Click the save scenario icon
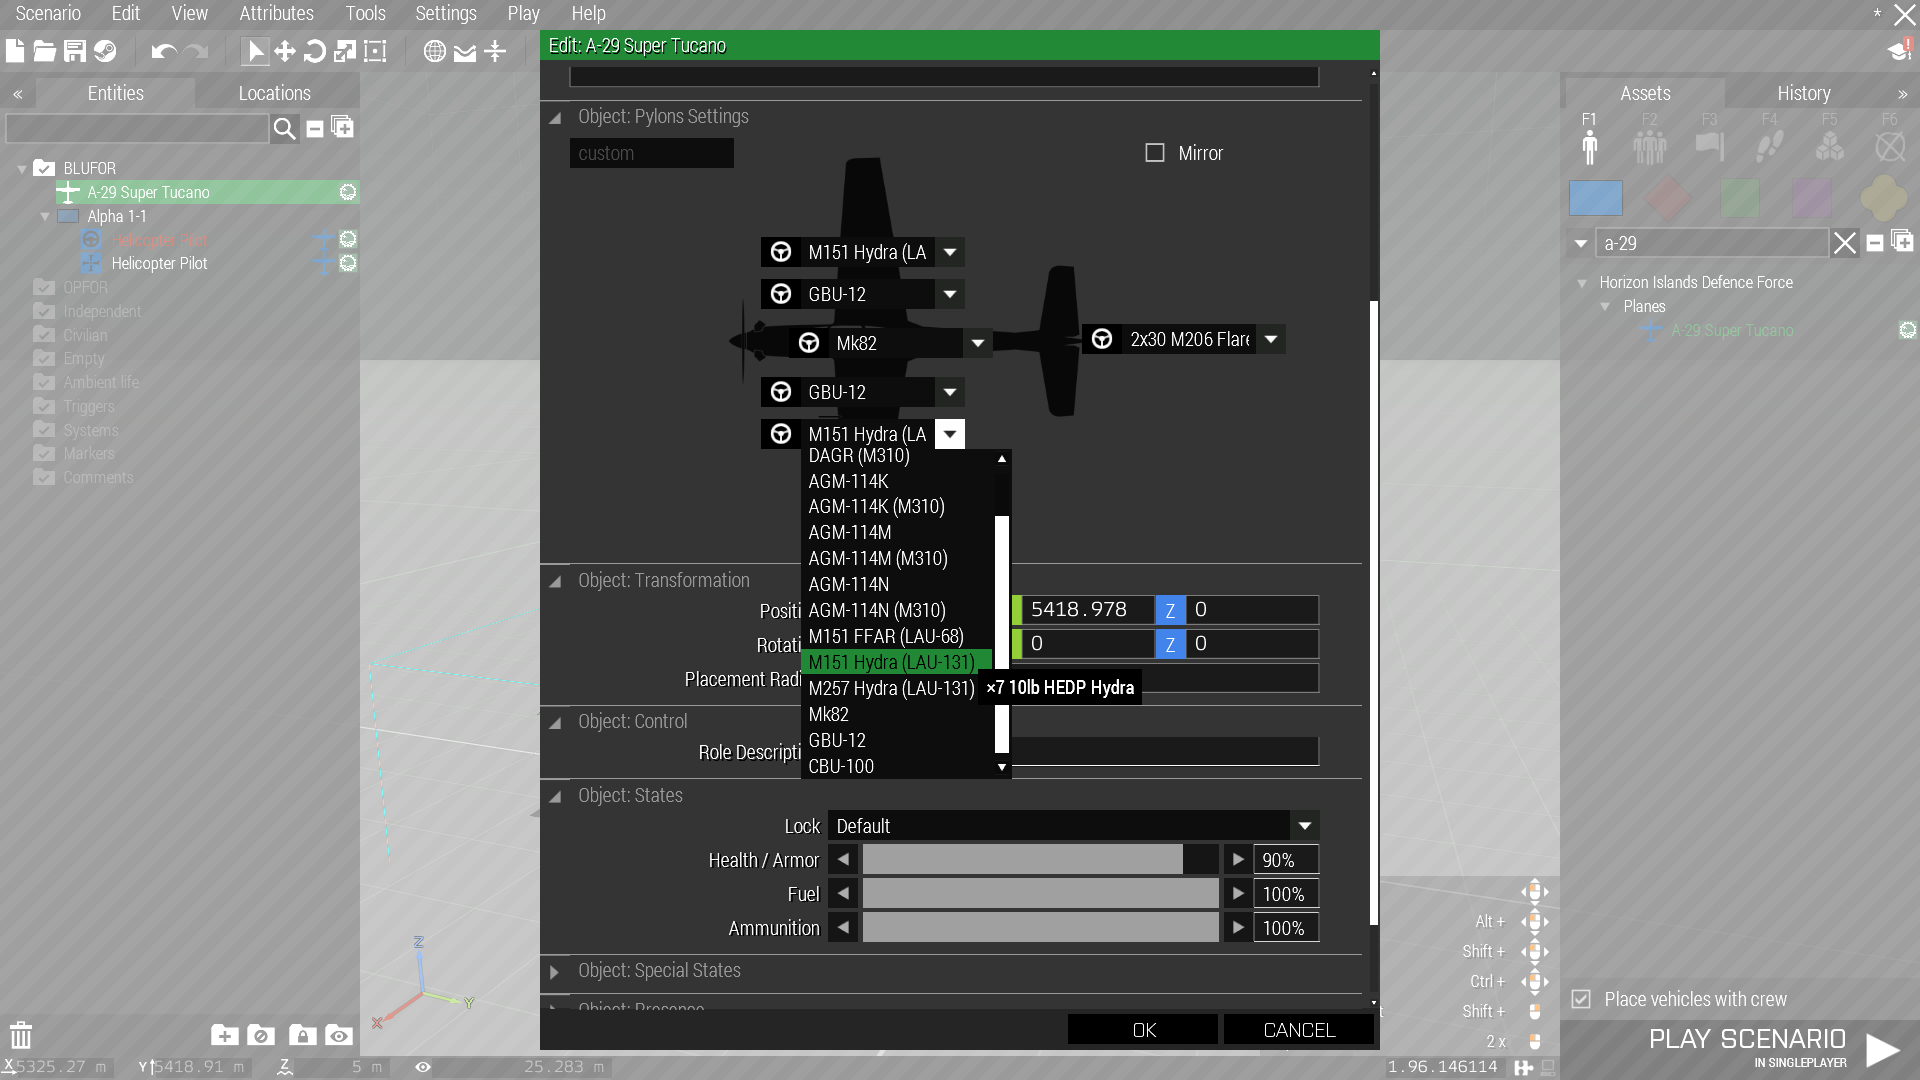Screen dimensions: 1920x1080 tap(75, 51)
